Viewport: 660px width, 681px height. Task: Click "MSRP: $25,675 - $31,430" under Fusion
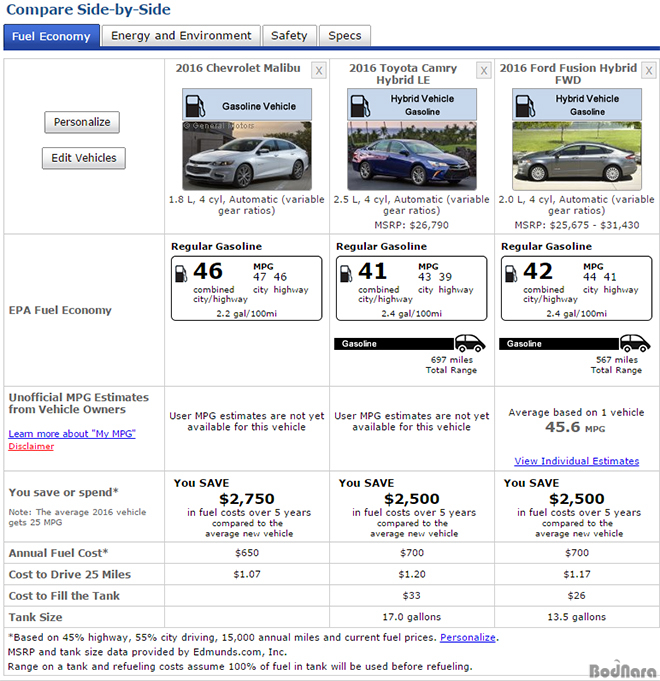(x=577, y=225)
